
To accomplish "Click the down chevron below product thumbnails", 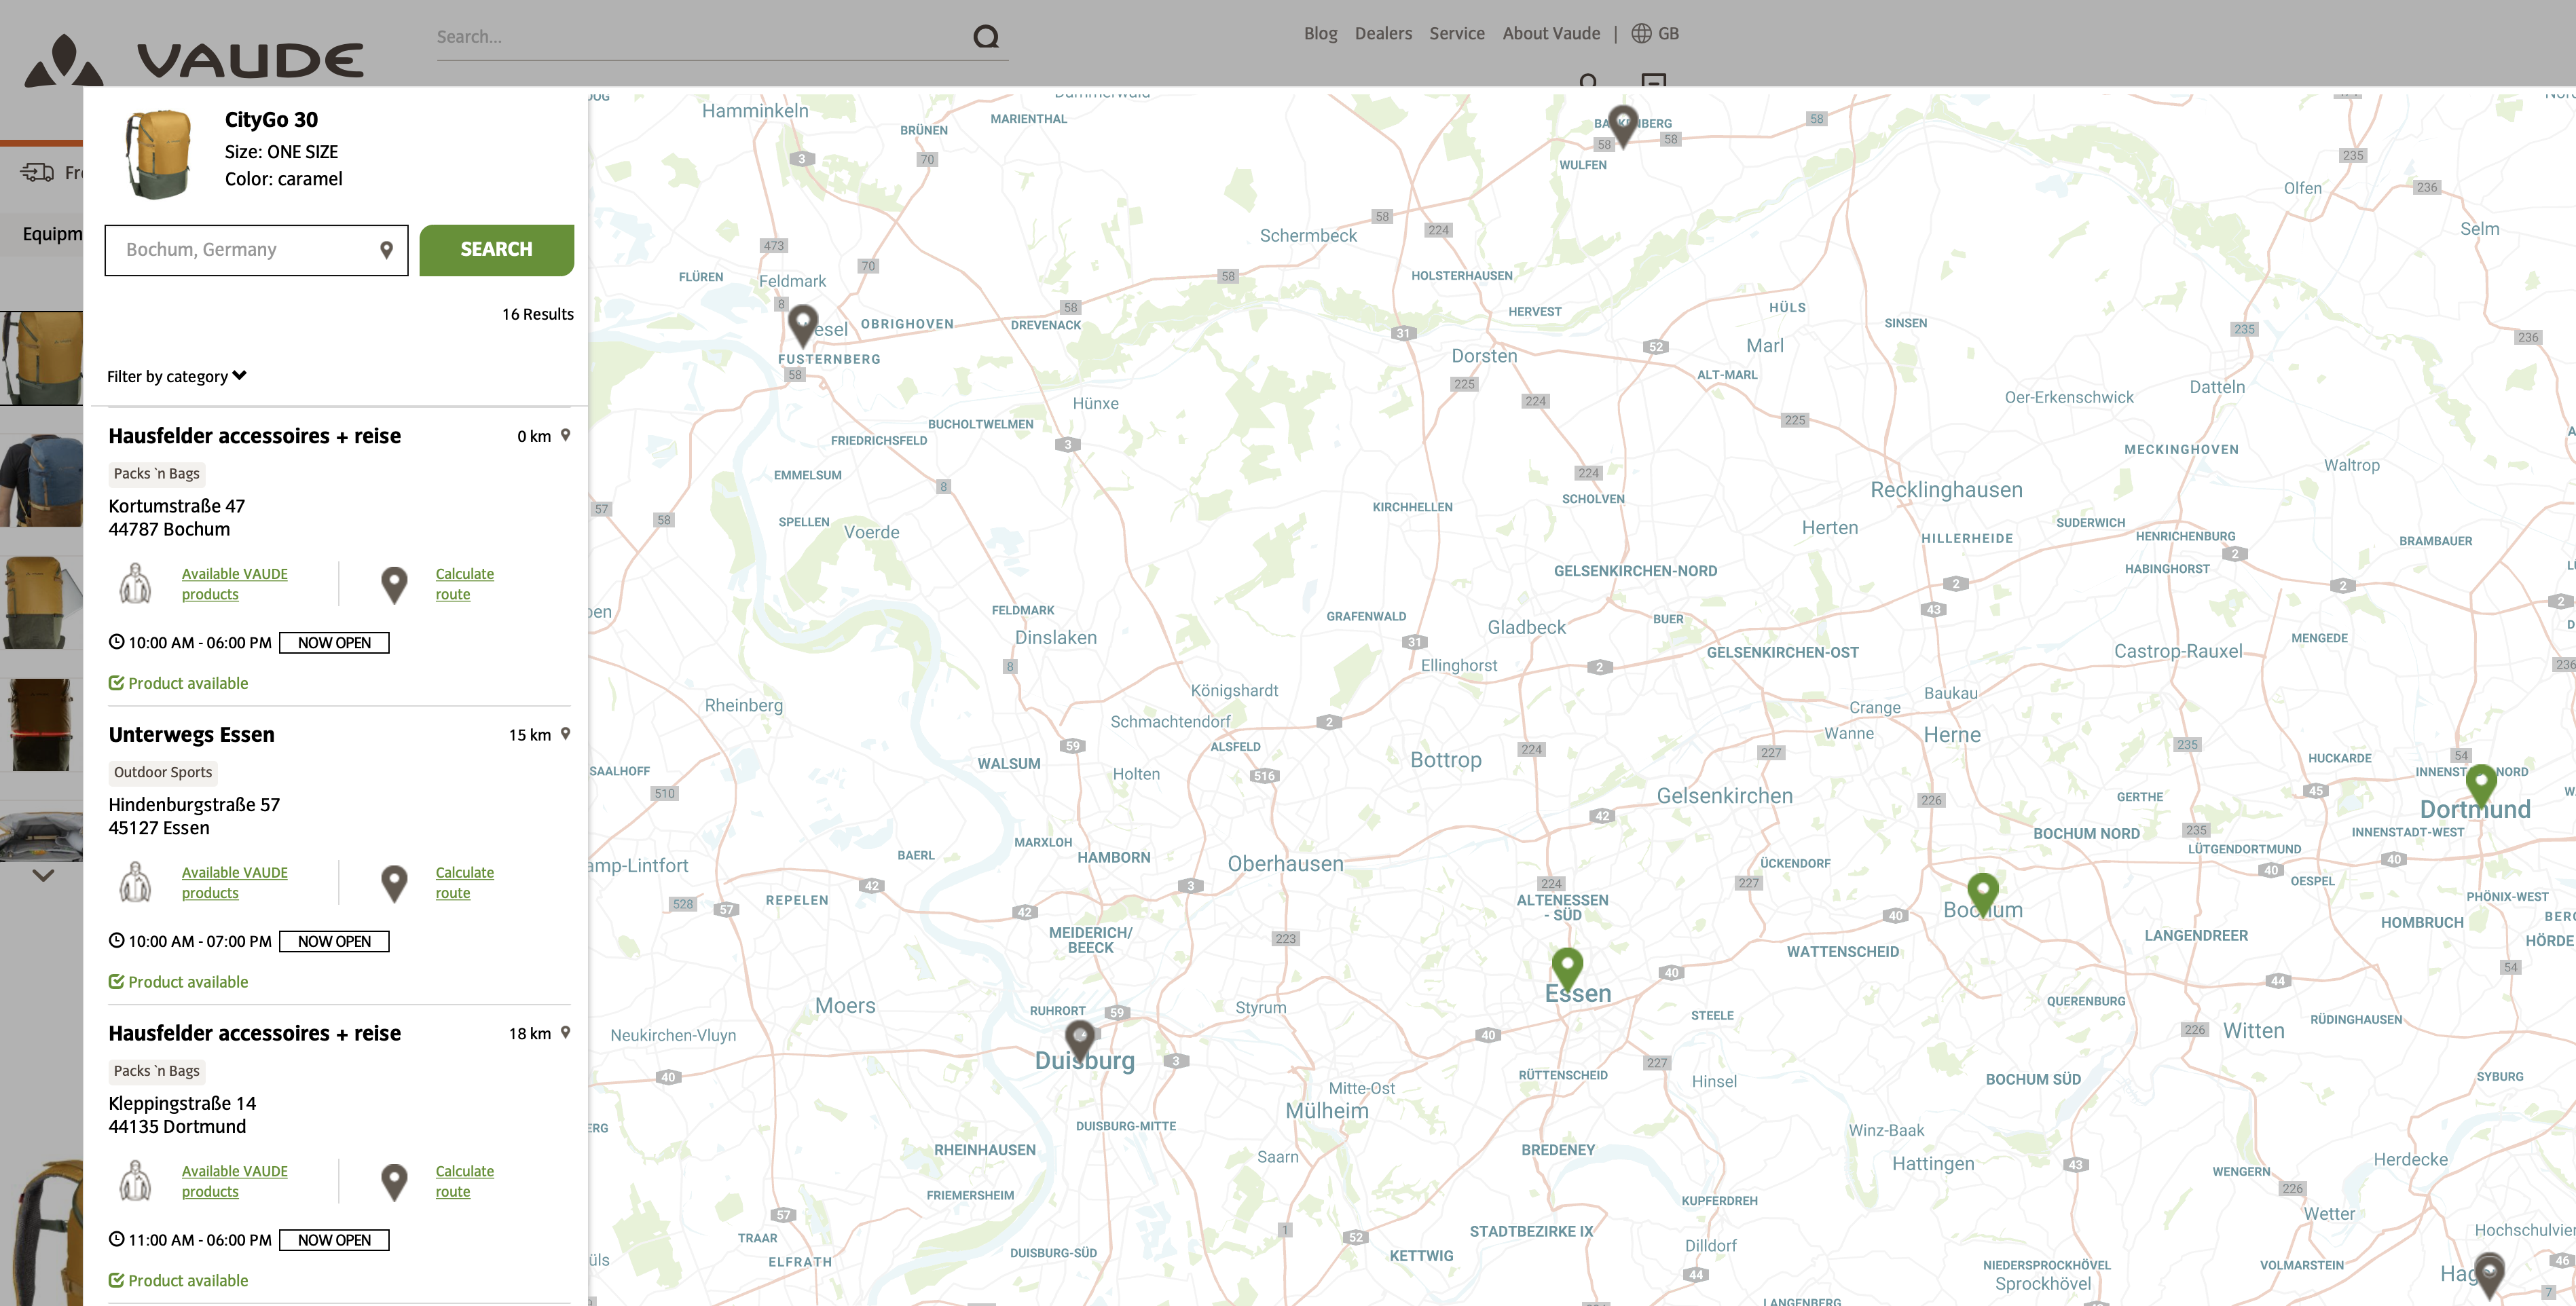I will [43, 875].
